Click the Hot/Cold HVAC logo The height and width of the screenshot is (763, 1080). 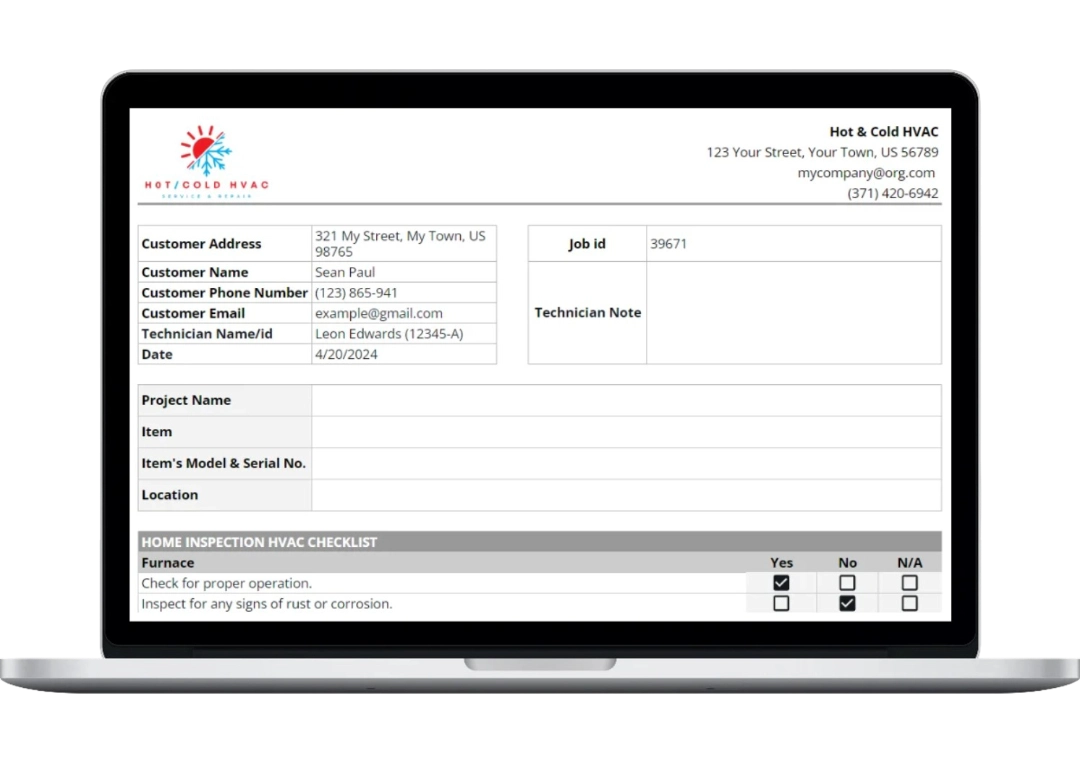pyautogui.click(x=207, y=160)
